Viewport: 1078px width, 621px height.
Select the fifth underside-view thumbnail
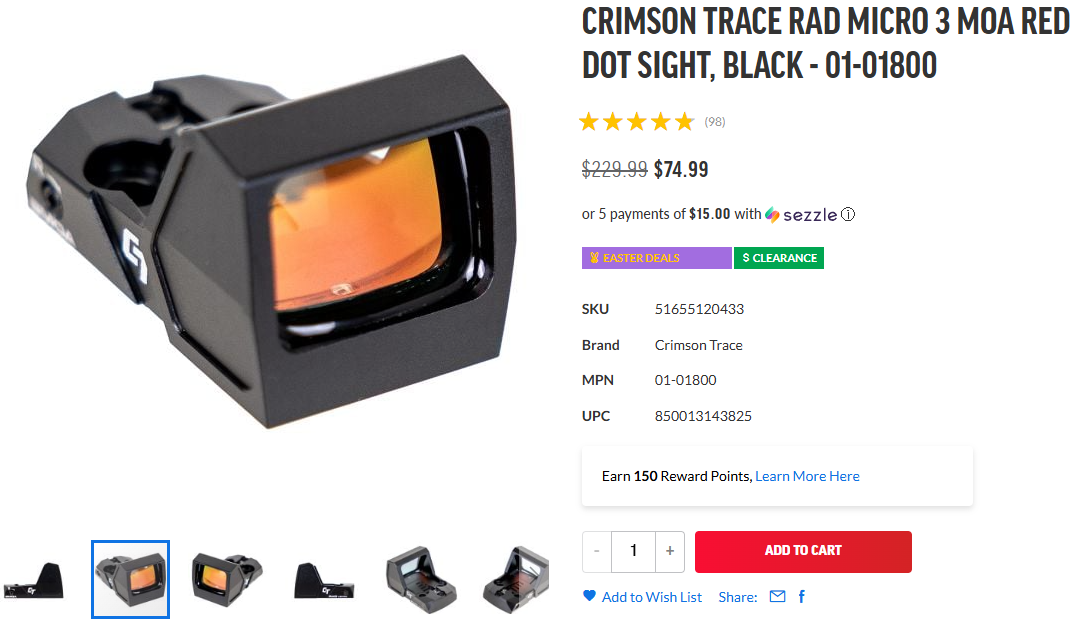click(x=421, y=580)
